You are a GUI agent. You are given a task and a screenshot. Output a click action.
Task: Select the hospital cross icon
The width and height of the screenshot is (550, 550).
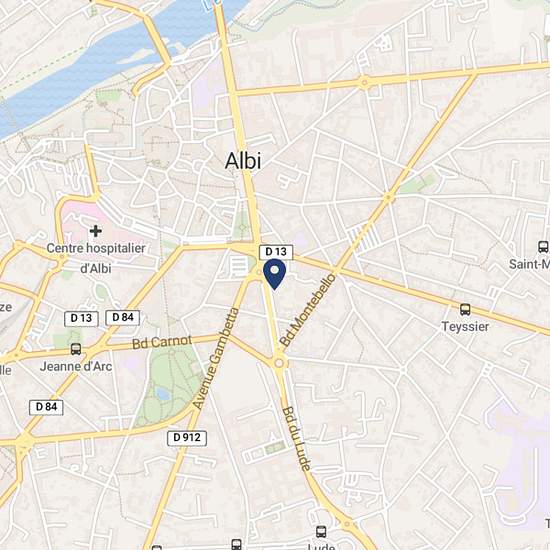(95, 231)
